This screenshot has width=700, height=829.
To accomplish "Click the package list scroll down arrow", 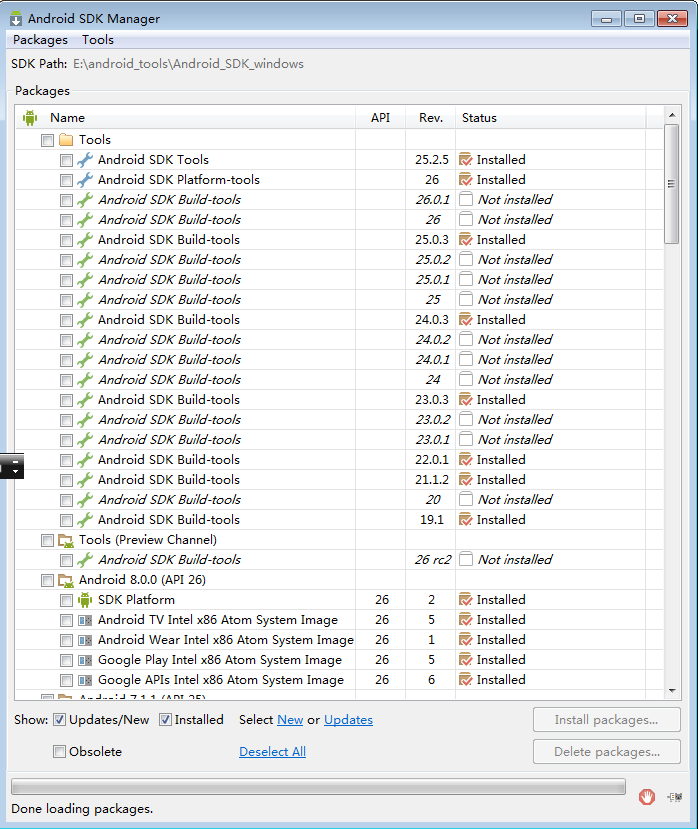I will tap(672, 691).
